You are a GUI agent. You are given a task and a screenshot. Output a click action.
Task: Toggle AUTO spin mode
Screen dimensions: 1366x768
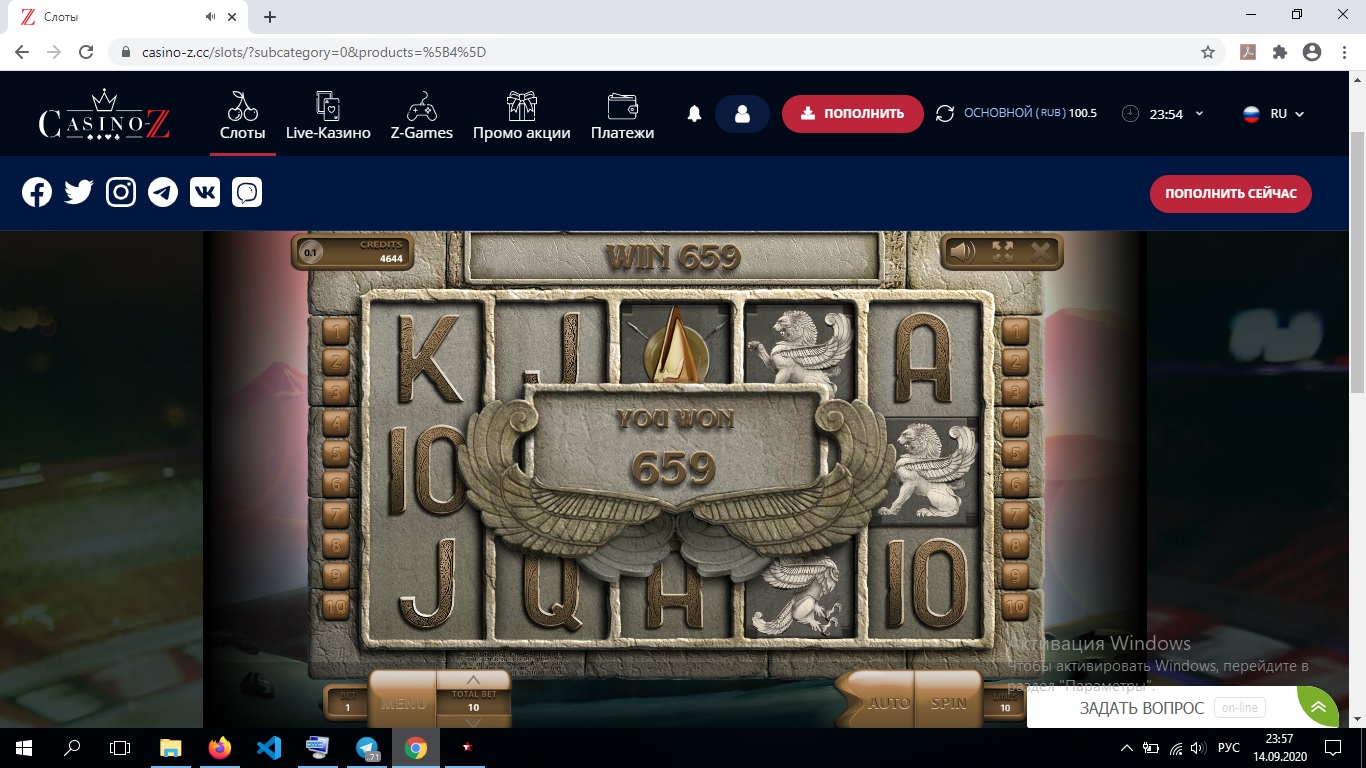coord(888,703)
